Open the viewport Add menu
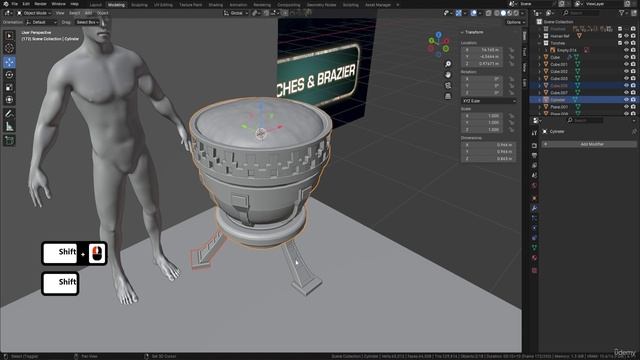Image resolution: width=640 pixels, height=360 pixels. click(88, 13)
